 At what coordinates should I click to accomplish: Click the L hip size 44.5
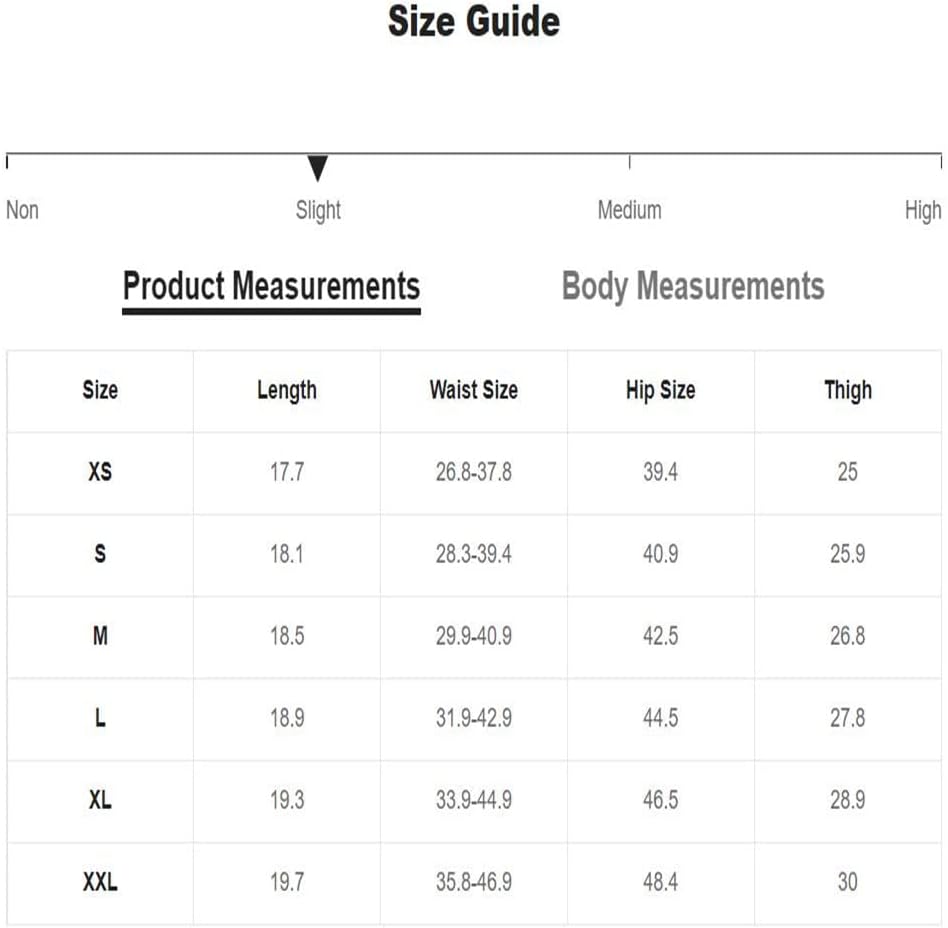(660, 718)
